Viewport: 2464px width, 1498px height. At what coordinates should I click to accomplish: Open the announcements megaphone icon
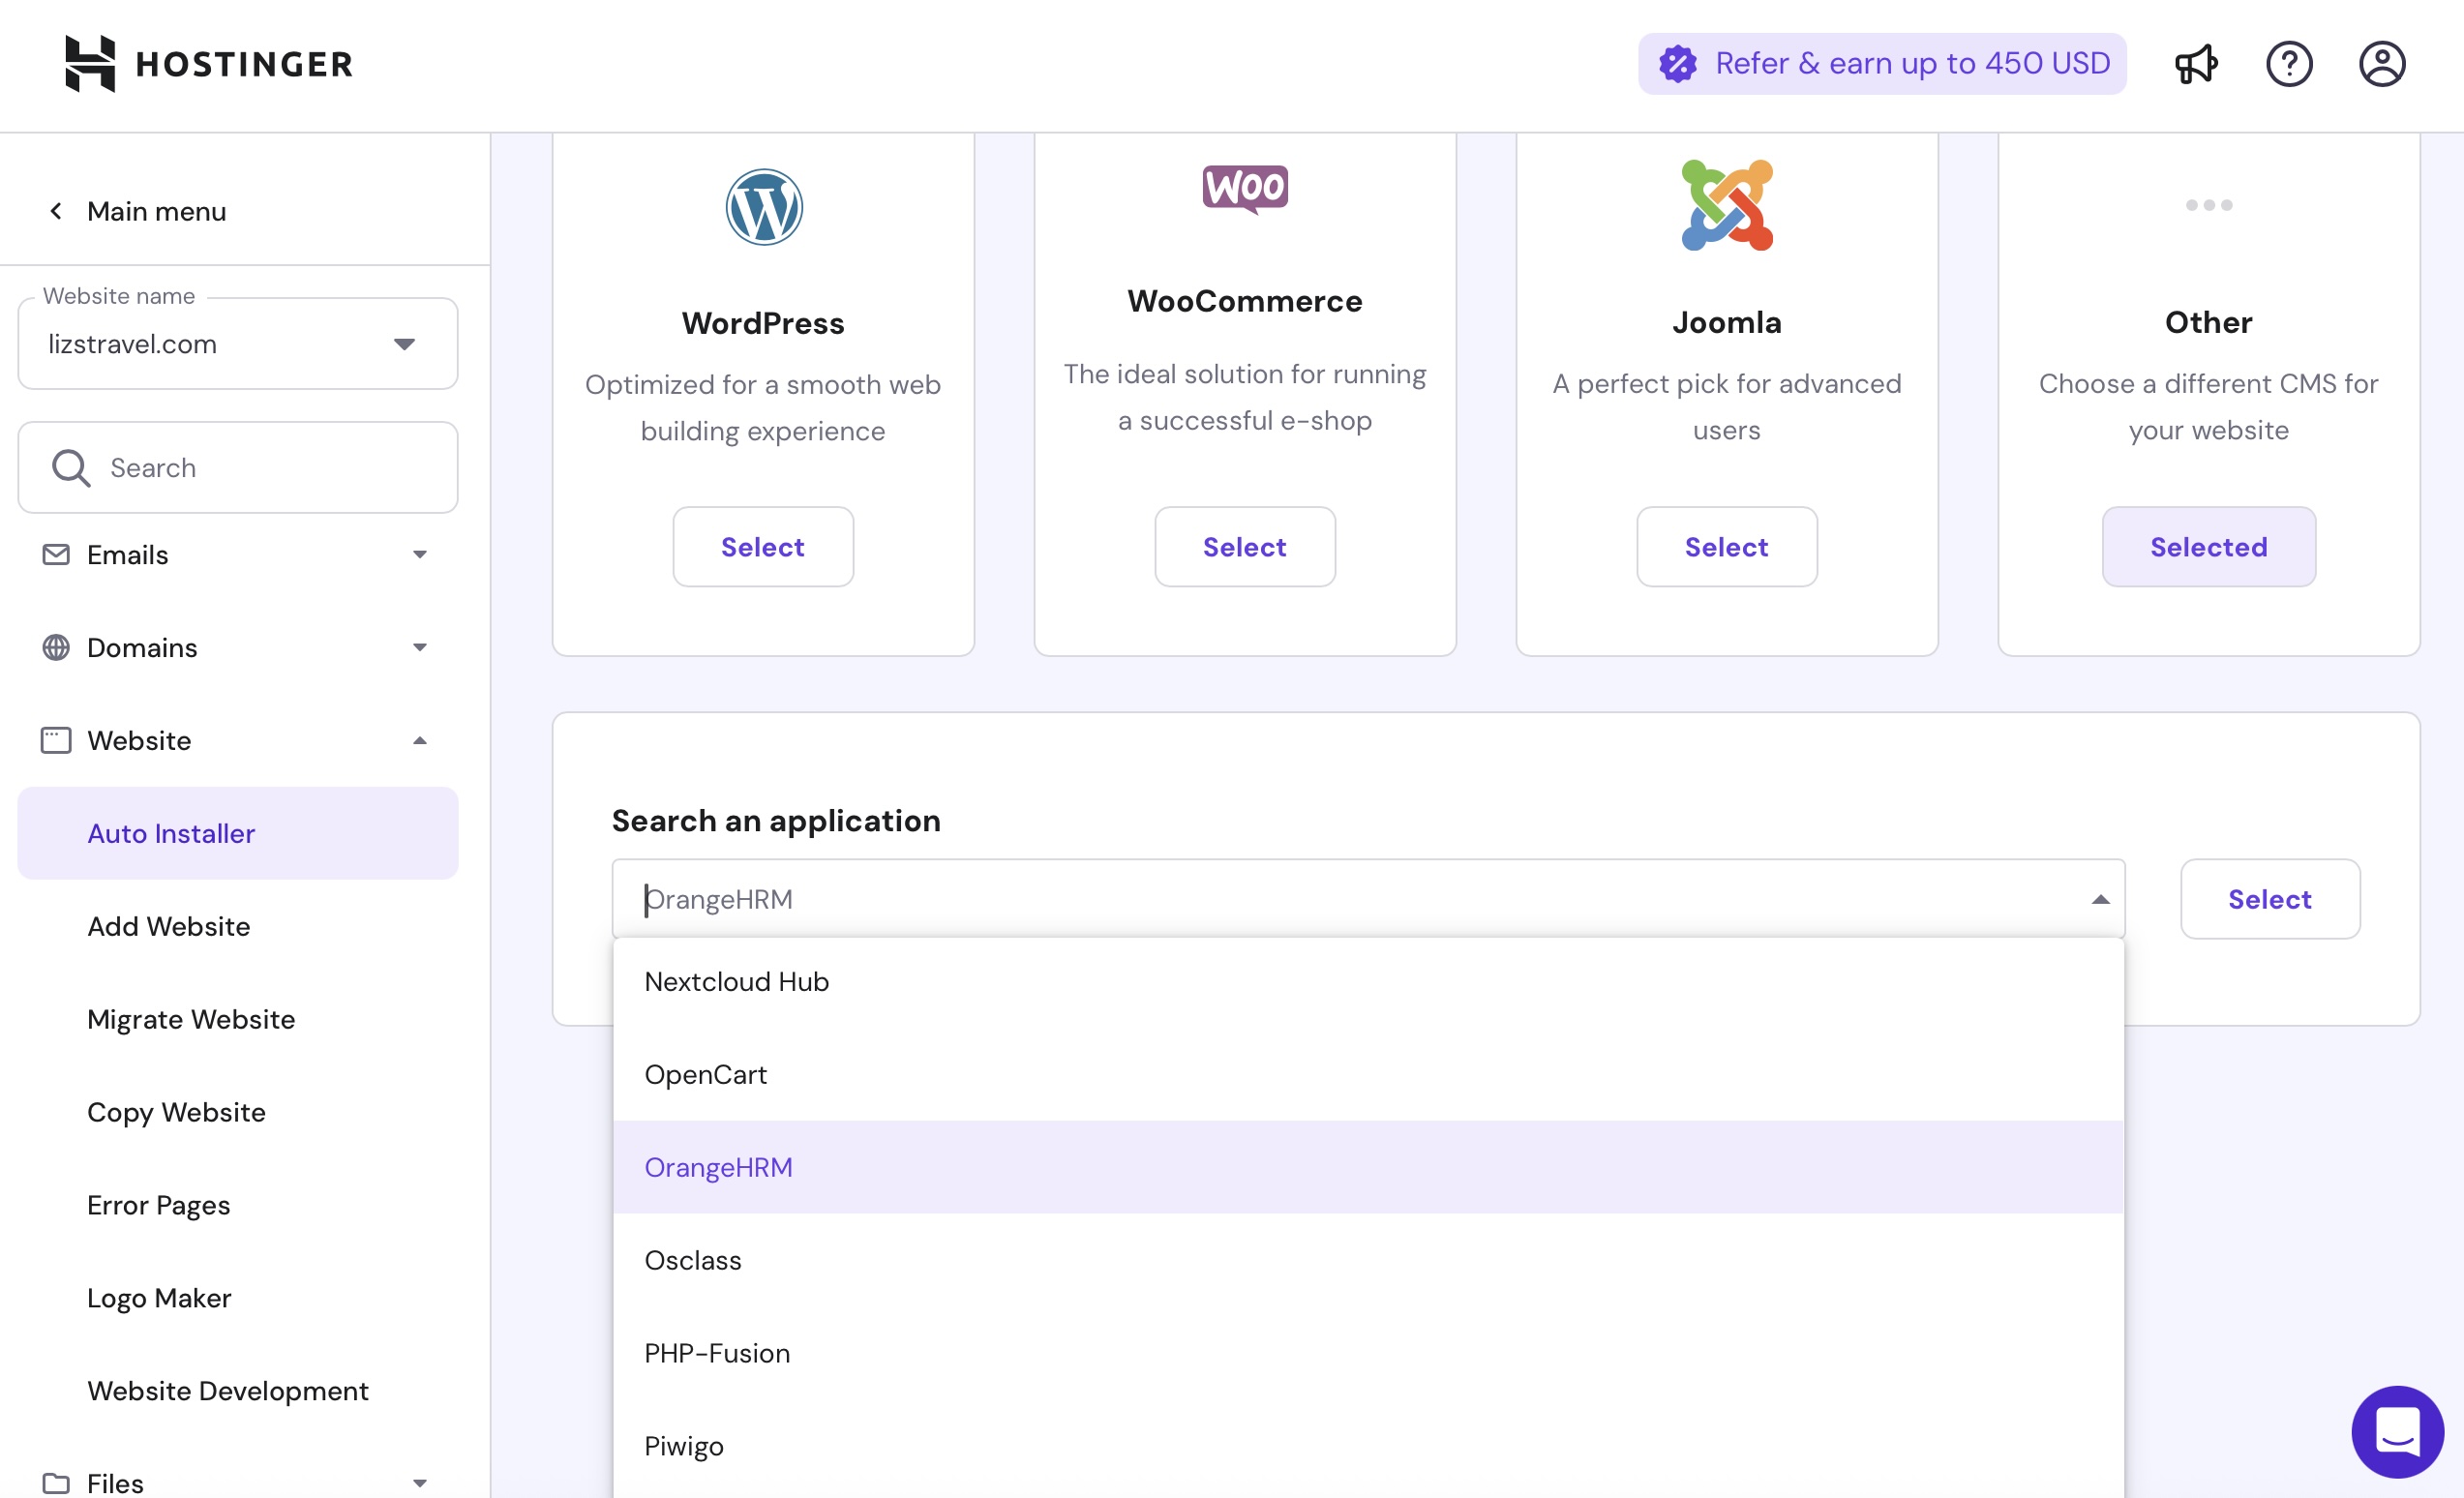click(2196, 64)
